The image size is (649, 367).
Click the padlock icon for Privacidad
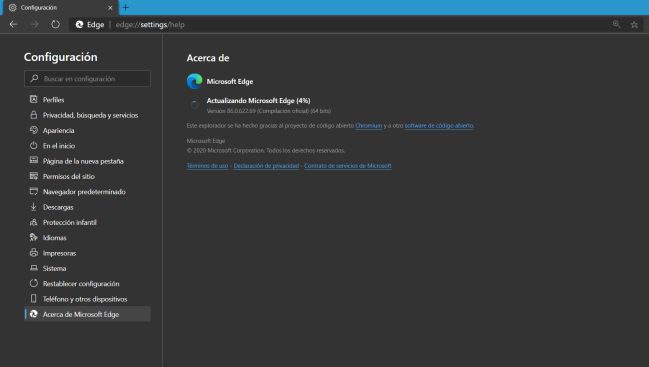34,115
